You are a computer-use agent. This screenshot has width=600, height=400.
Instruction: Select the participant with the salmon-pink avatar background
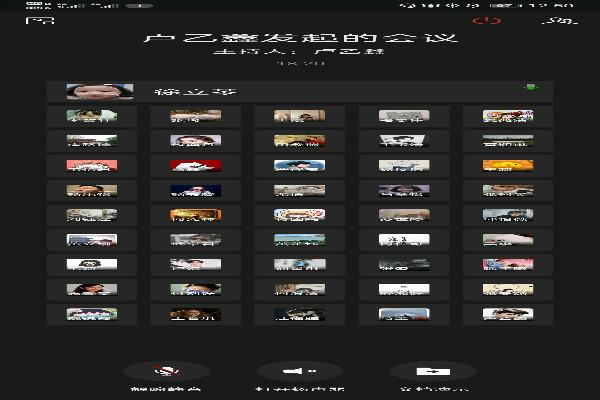[92, 165]
